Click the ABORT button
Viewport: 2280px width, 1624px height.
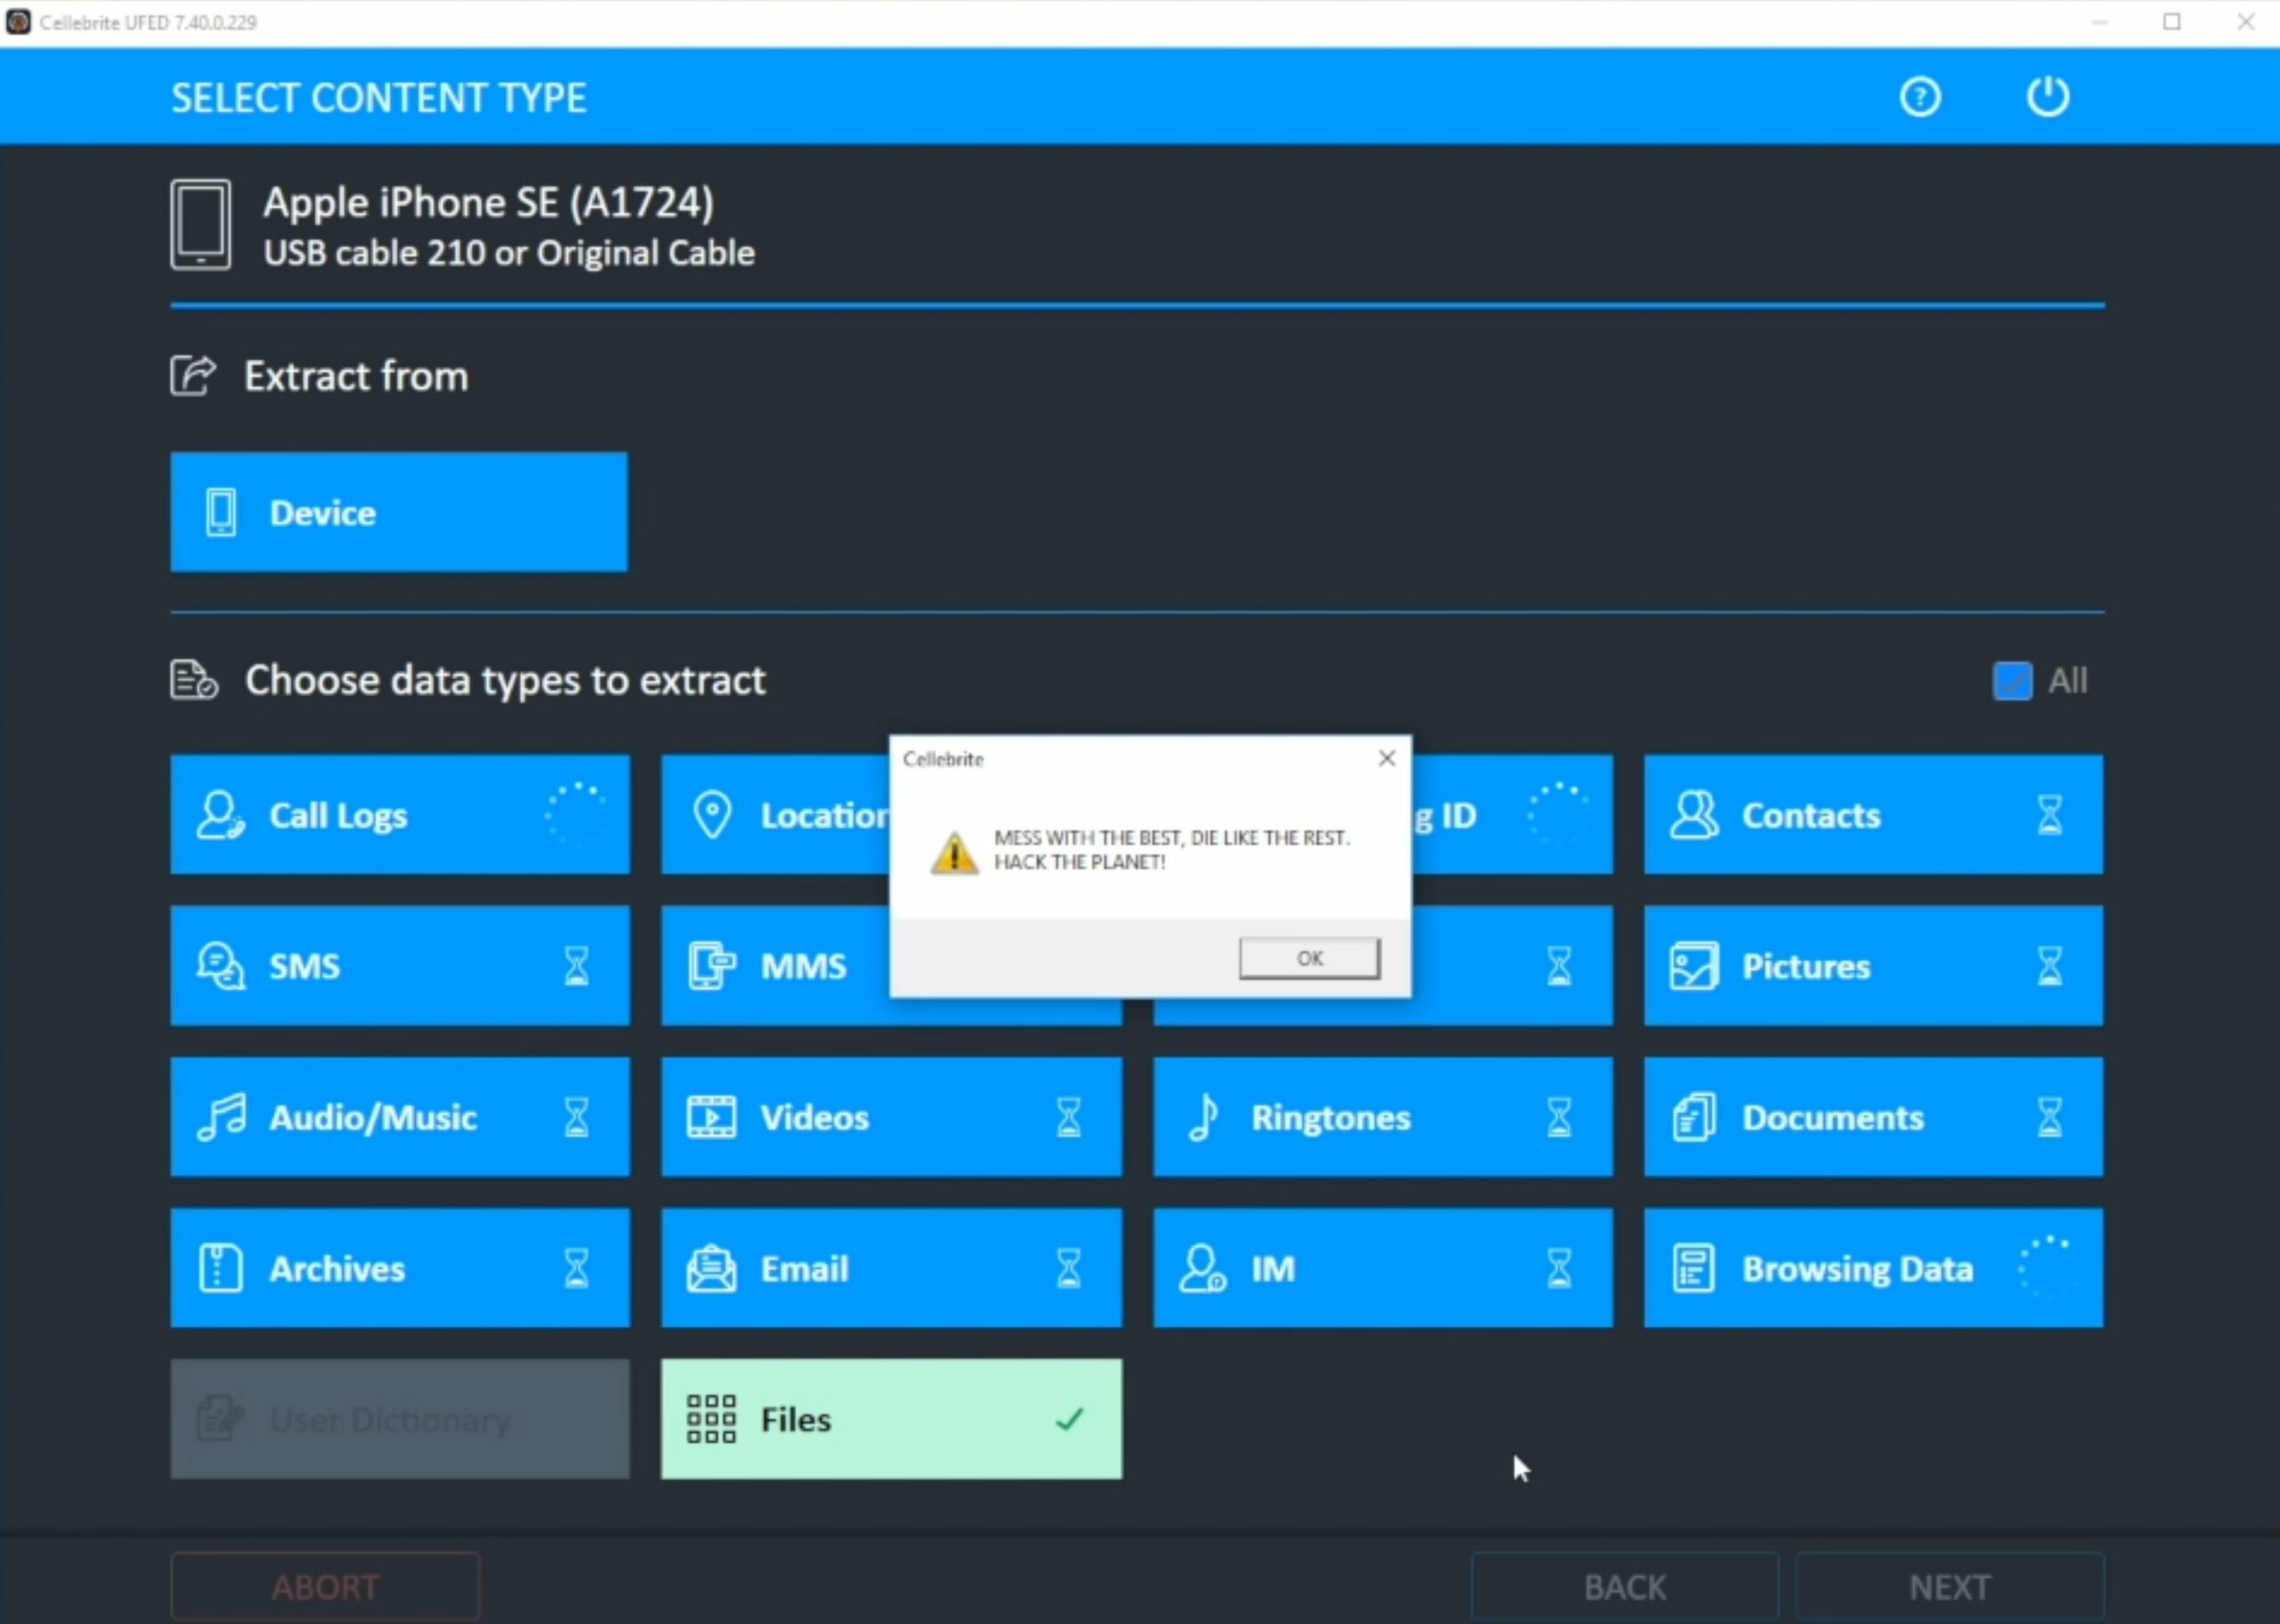[x=325, y=1586]
